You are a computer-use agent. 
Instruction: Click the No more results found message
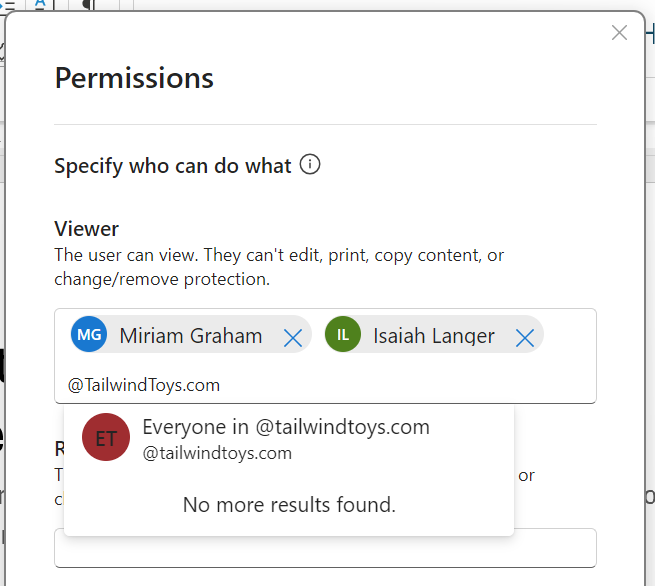[x=289, y=505]
